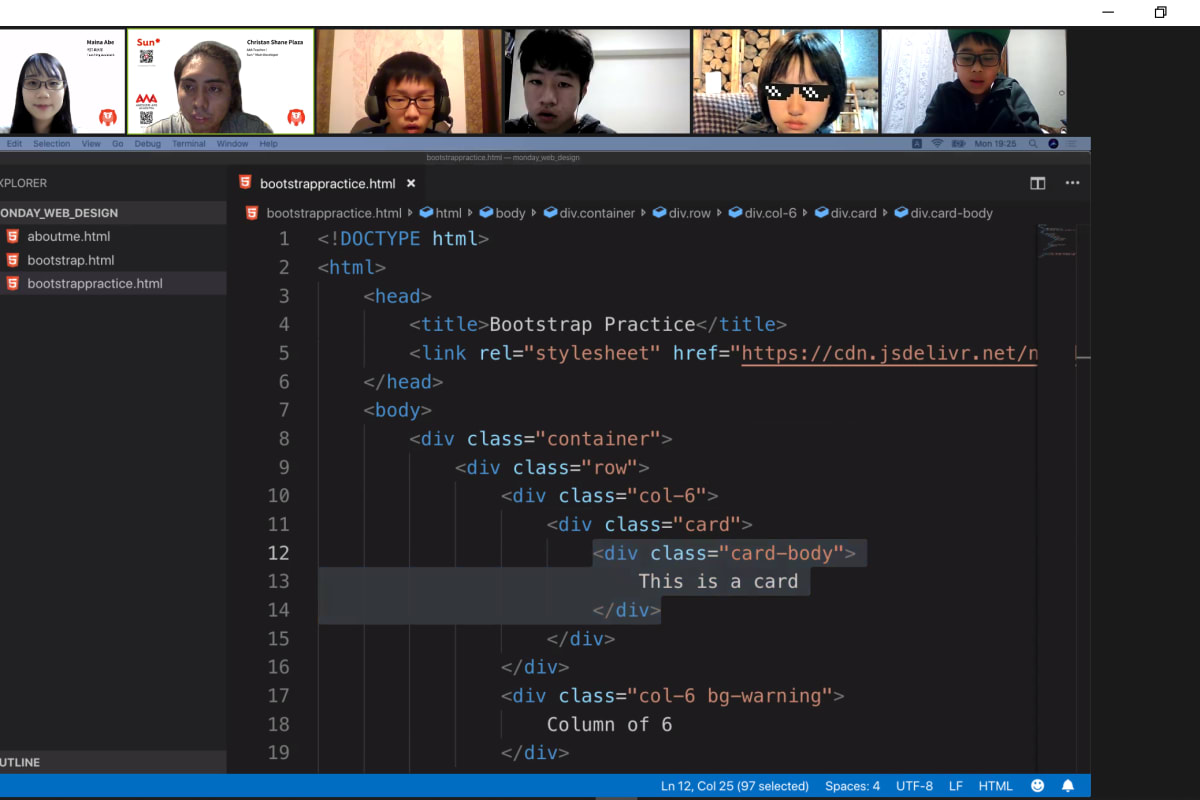This screenshot has height=800, width=1200.
Task: Open the editor more actions ellipsis
Action: (1072, 183)
